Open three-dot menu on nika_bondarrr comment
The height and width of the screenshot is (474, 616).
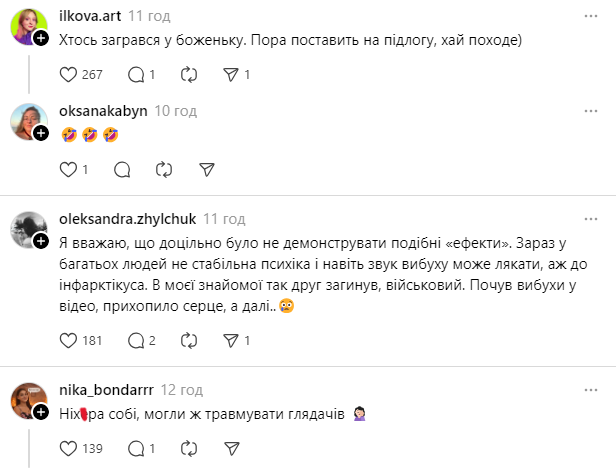tap(593, 390)
